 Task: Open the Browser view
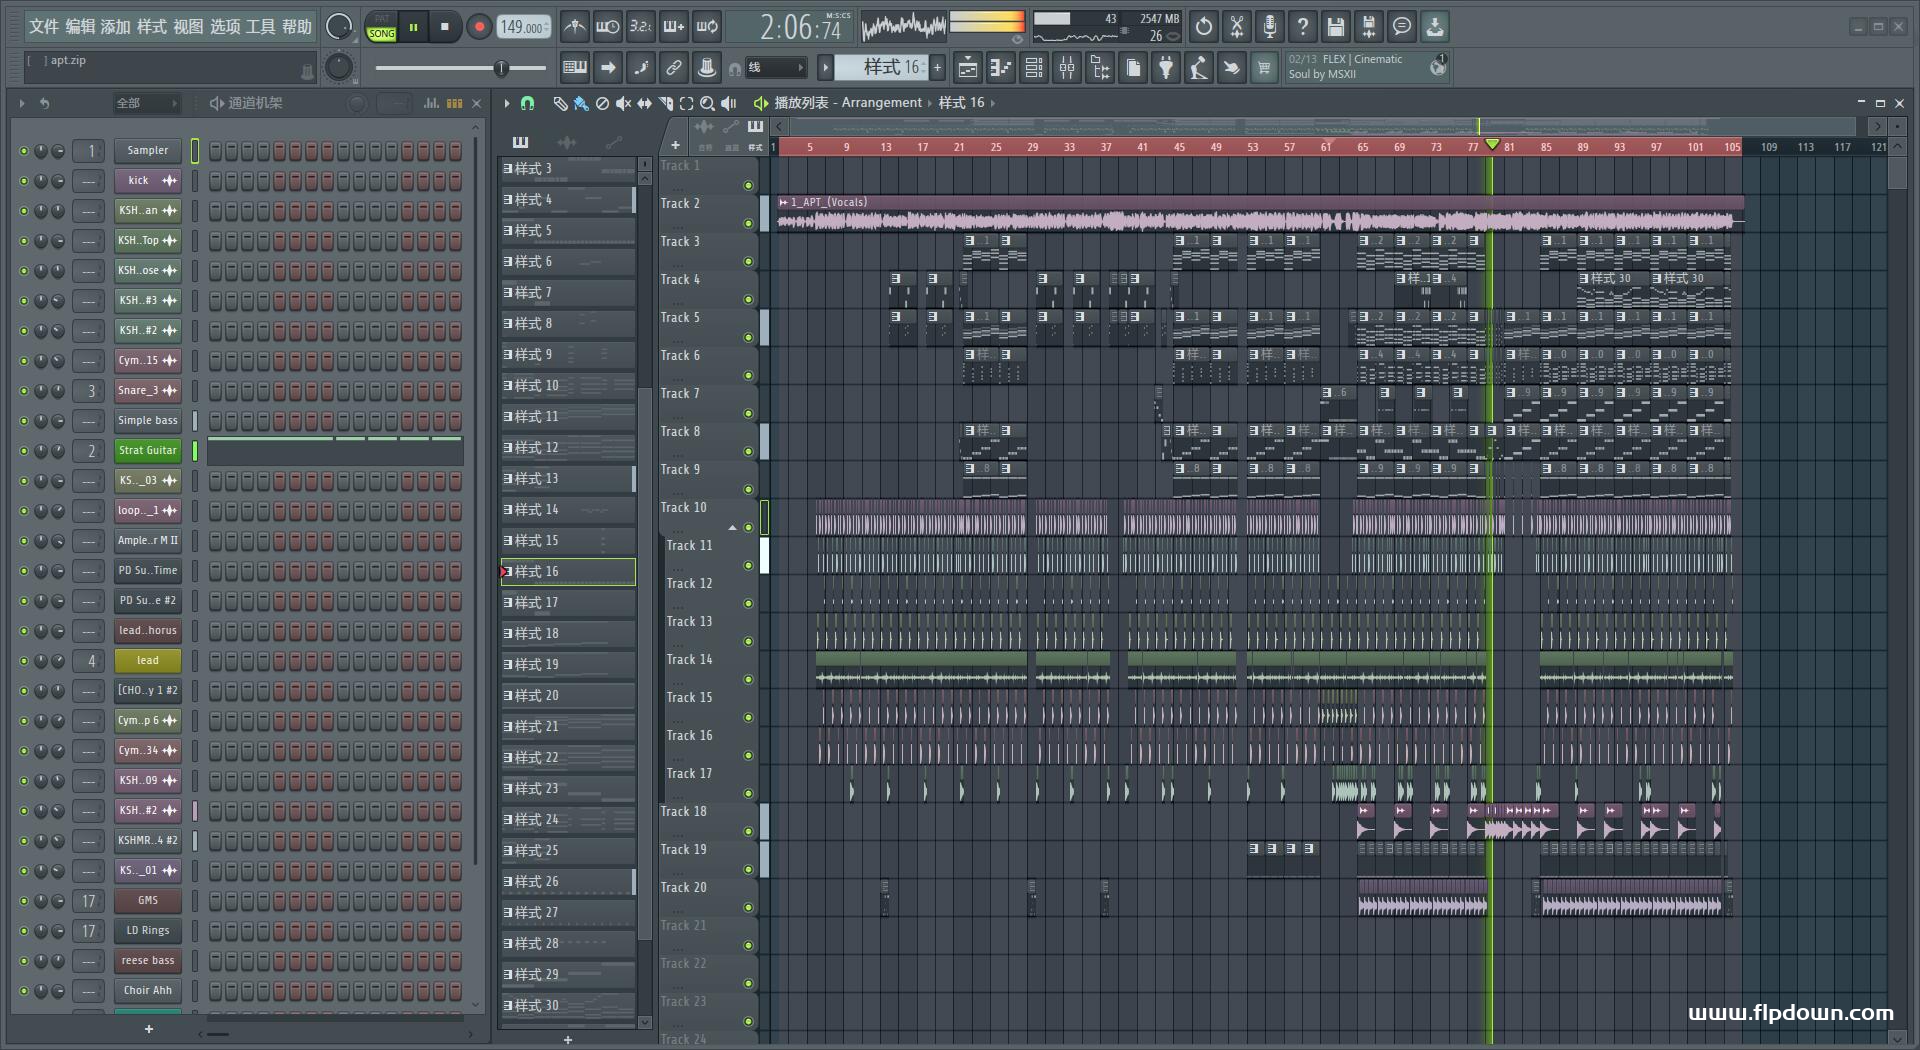[x=1100, y=68]
